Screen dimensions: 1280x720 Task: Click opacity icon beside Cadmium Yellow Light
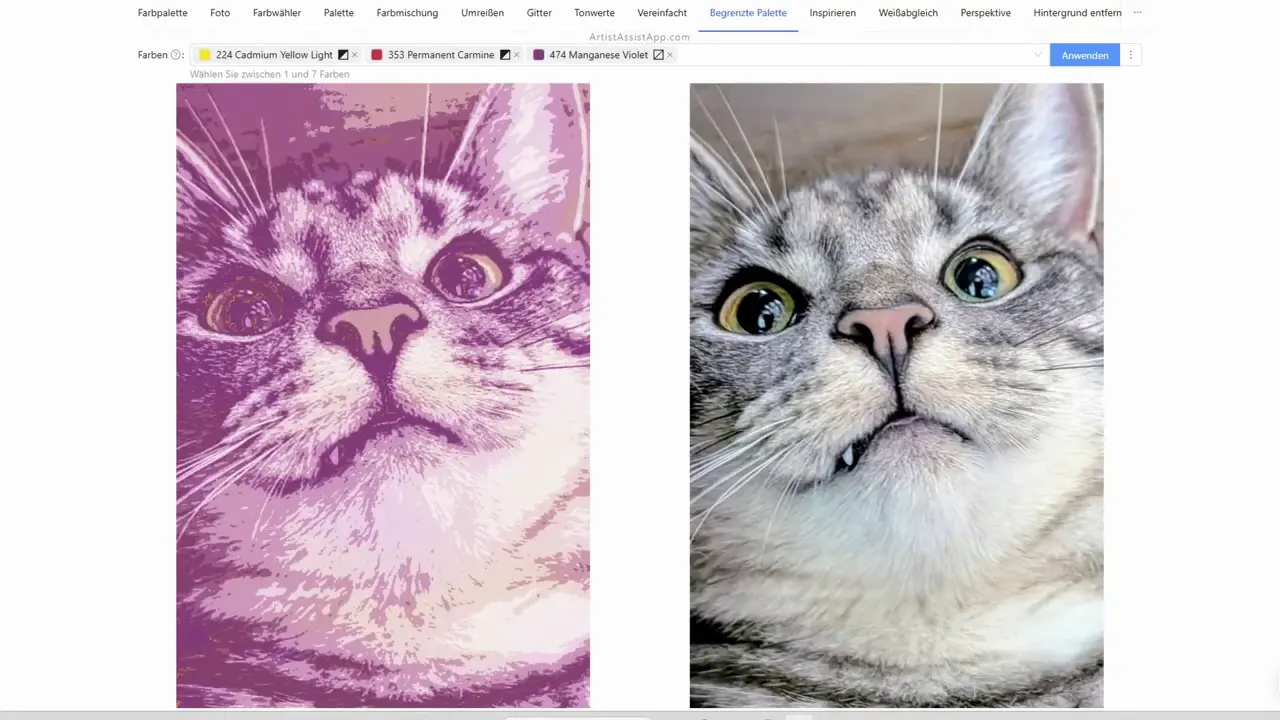pyautogui.click(x=343, y=55)
